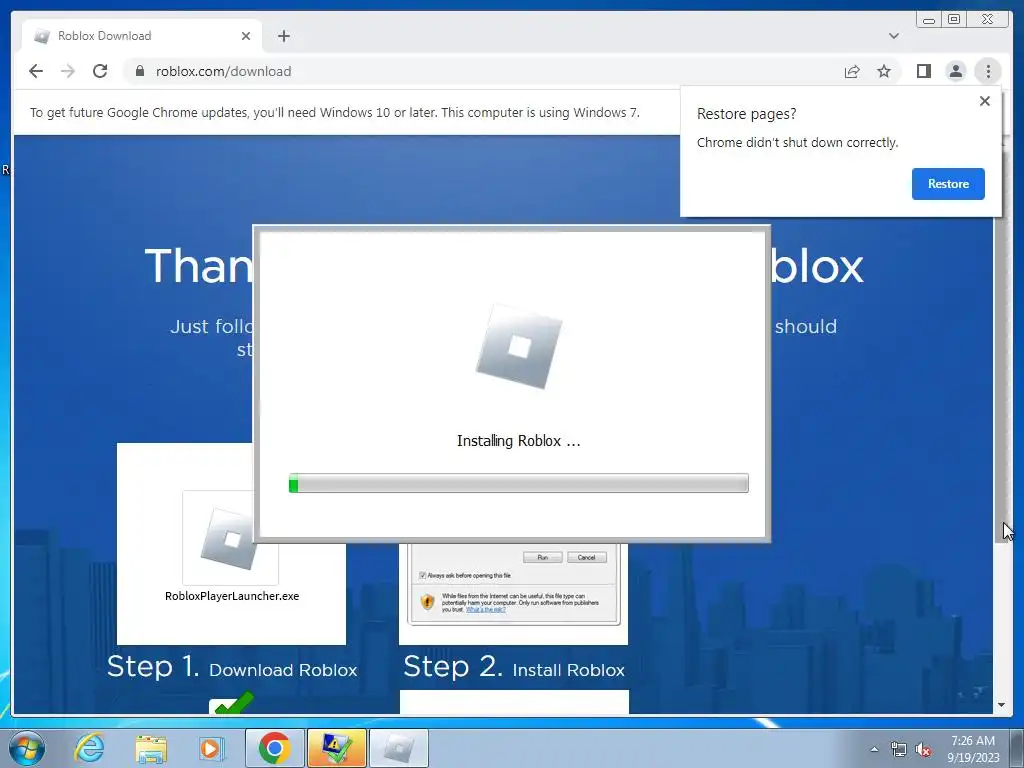
Task: Click the What's the risk link
Action: pos(485,609)
